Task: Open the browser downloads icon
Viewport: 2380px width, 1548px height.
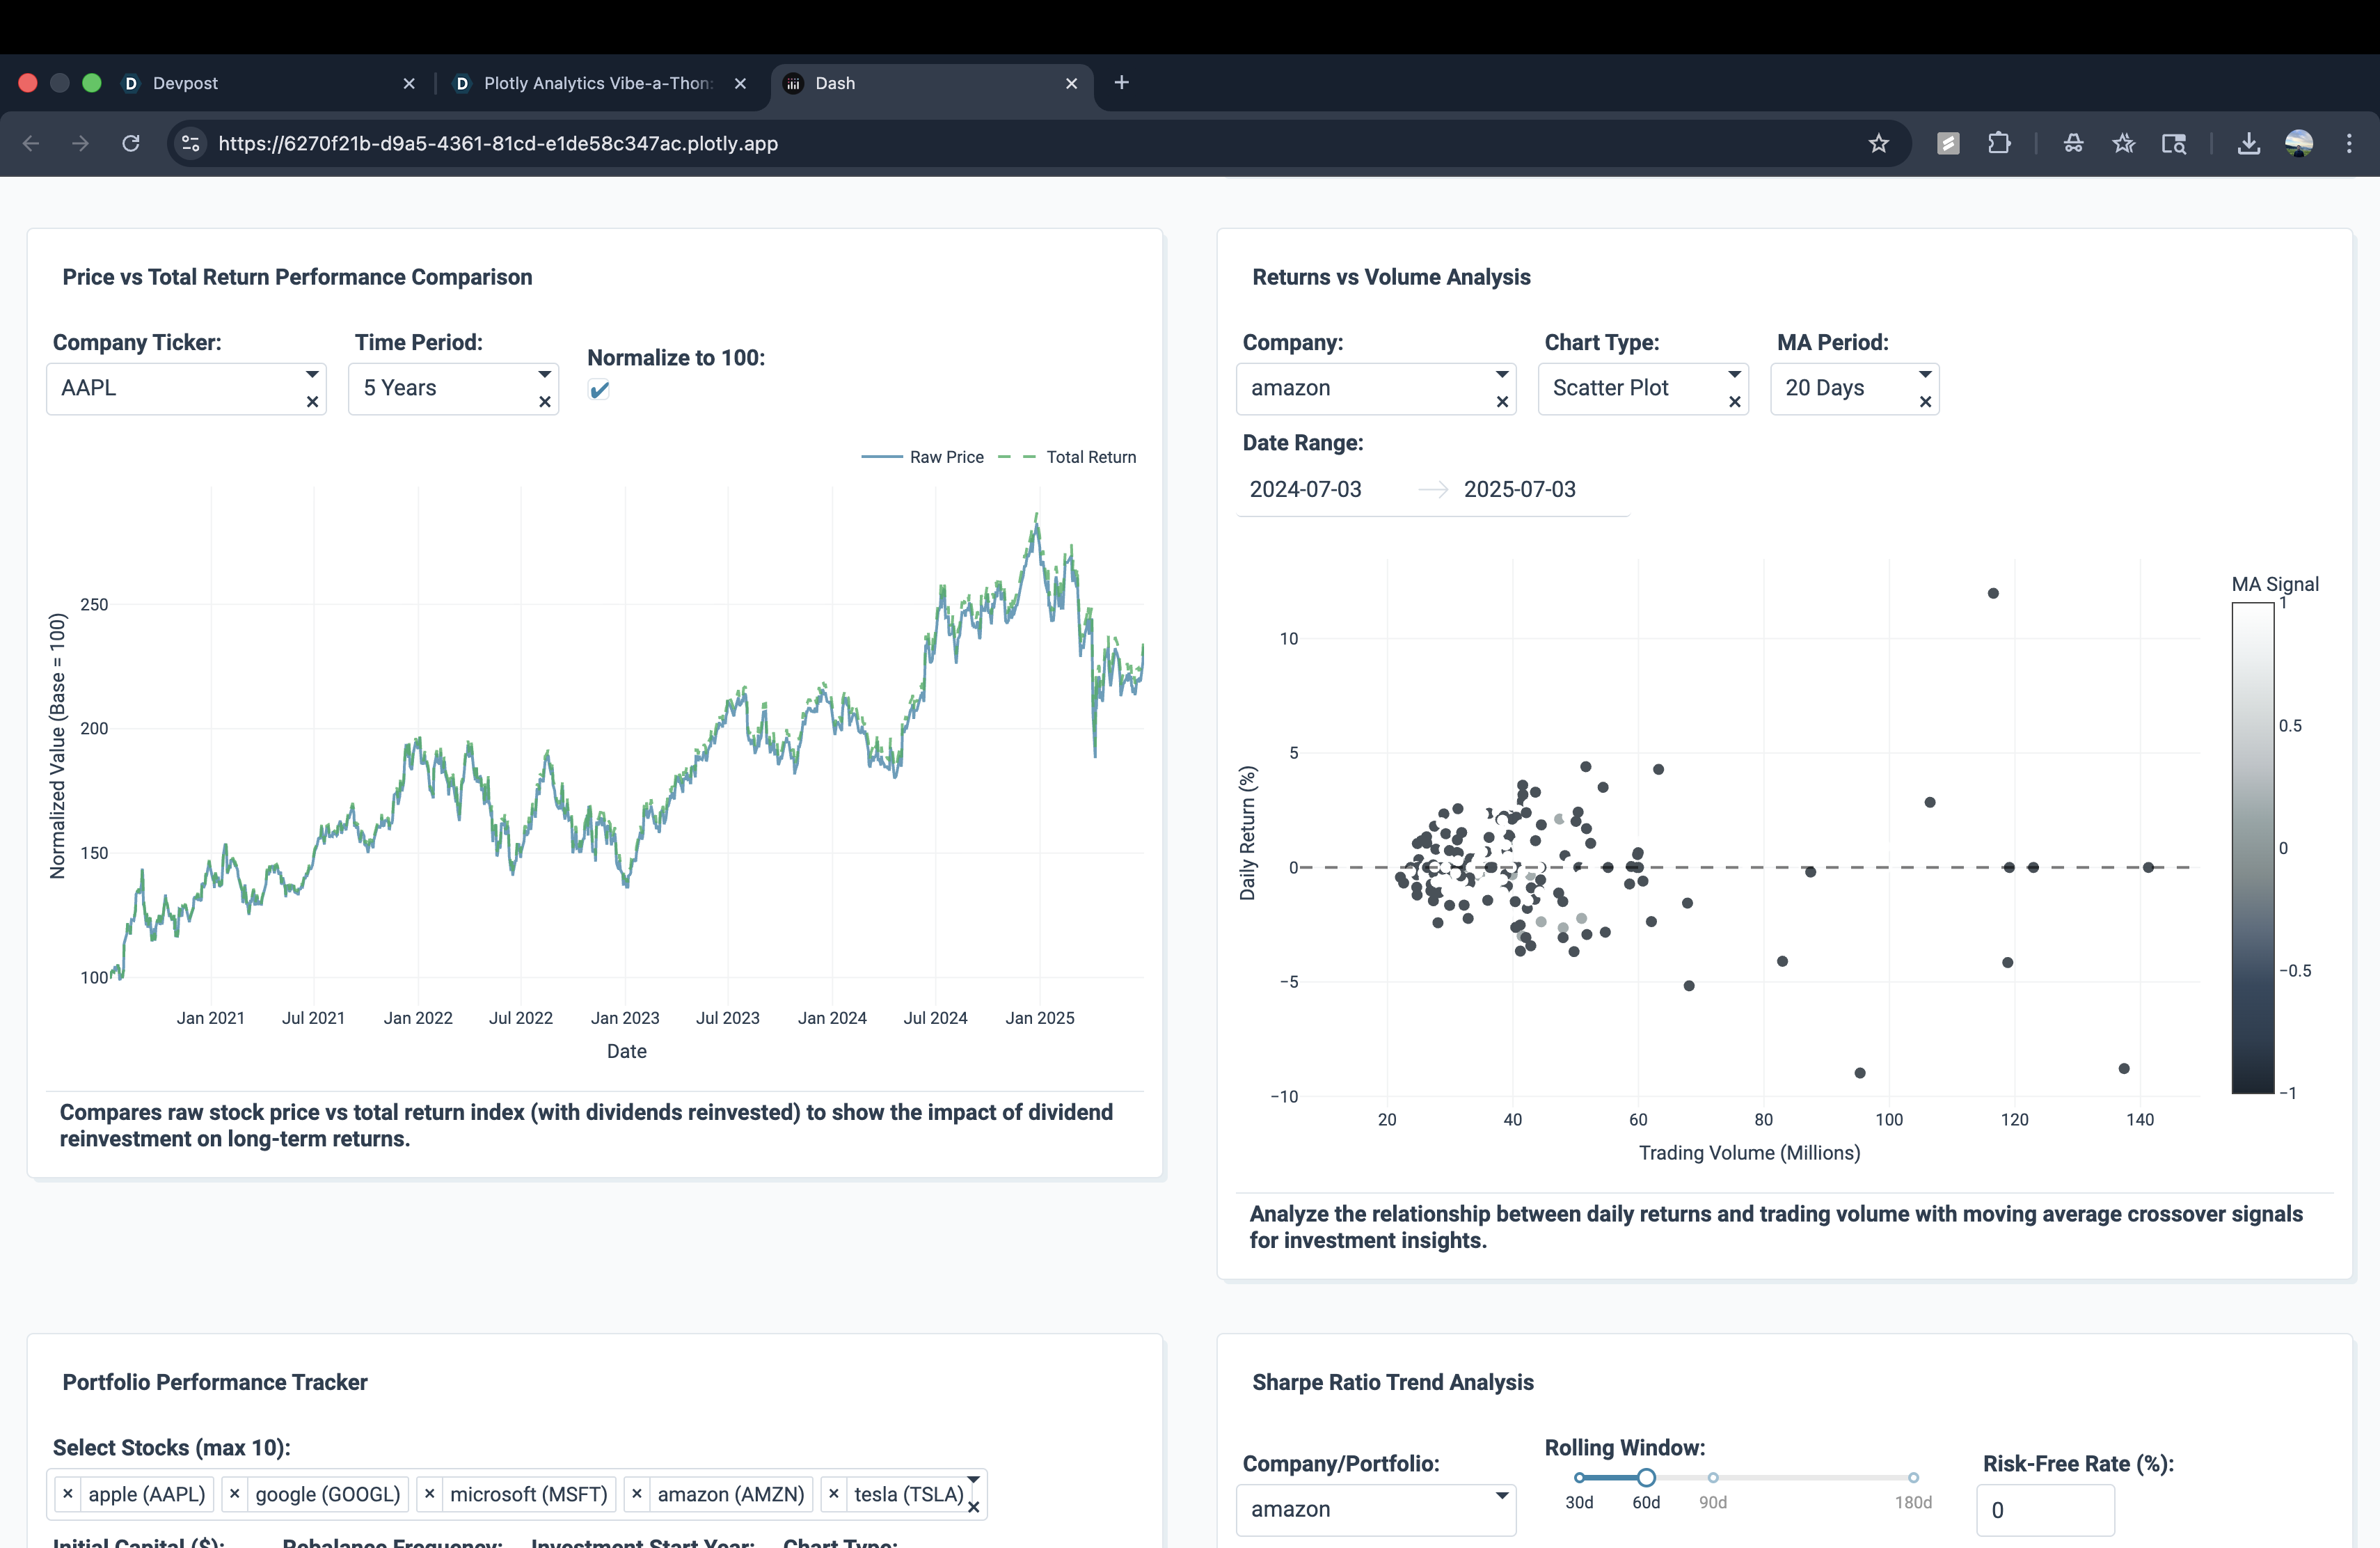Action: tap(2248, 143)
